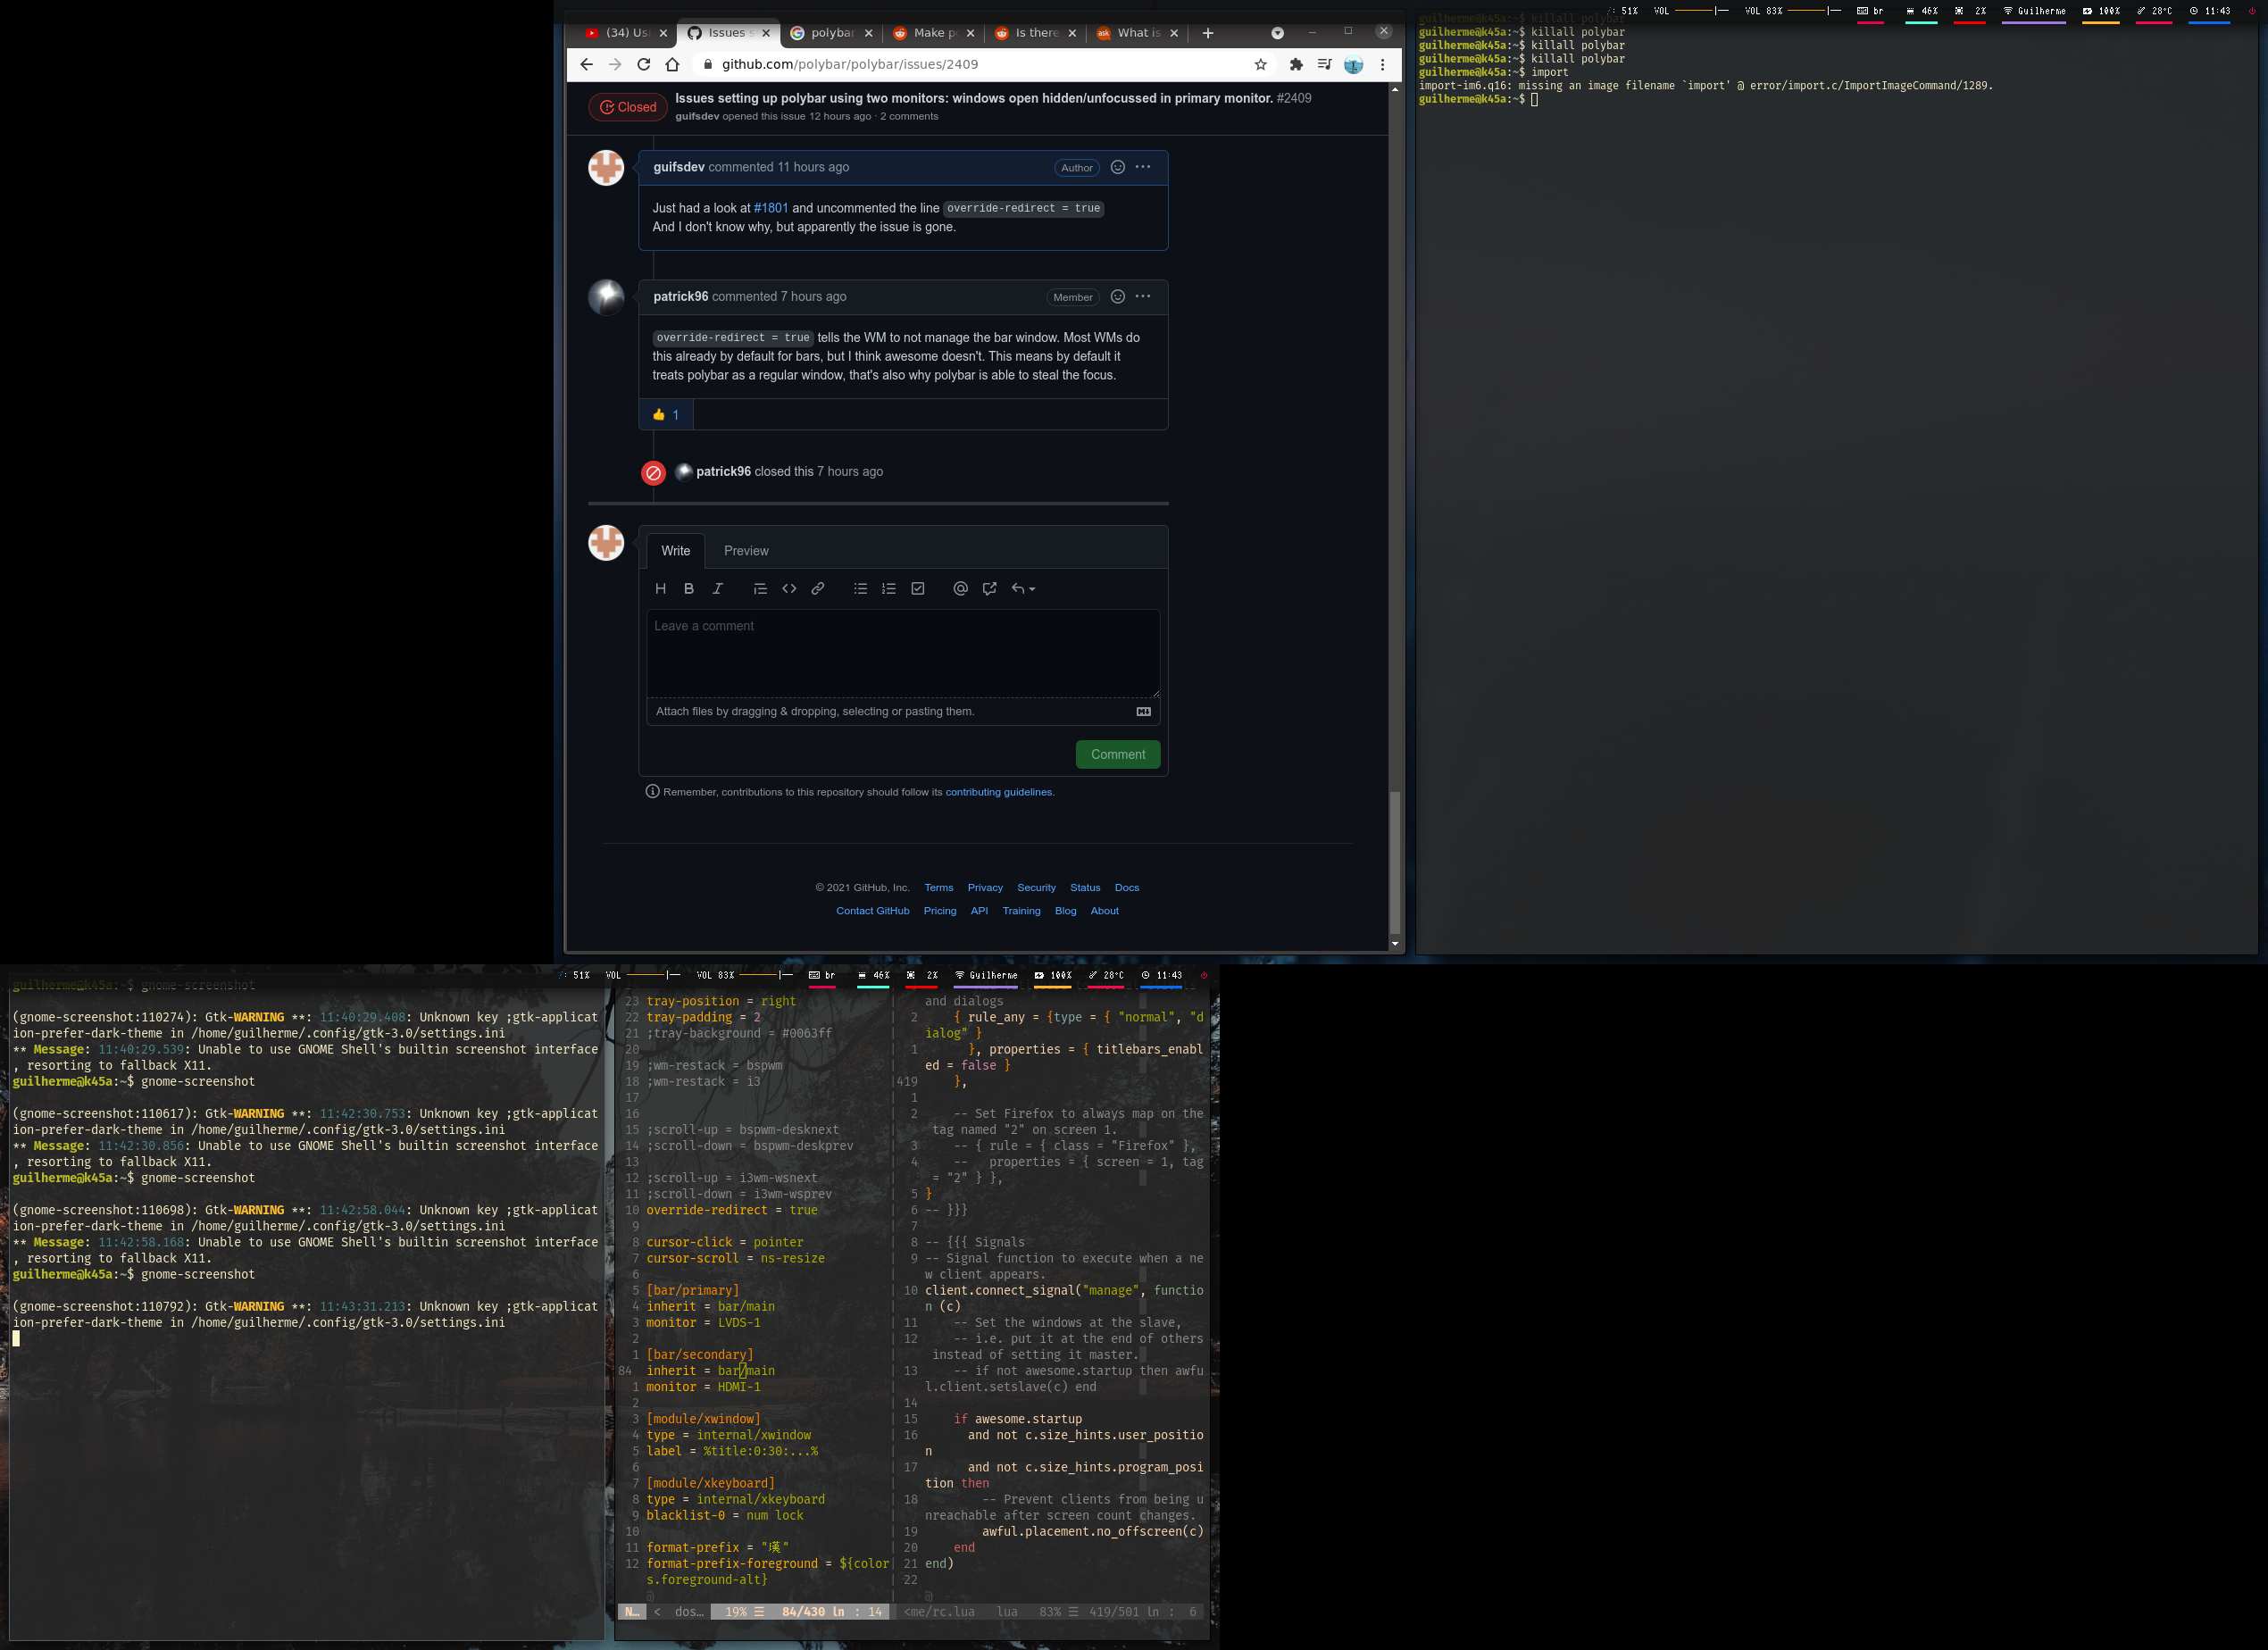
Task: Insert a task list in the comment
Action: click(x=917, y=588)
